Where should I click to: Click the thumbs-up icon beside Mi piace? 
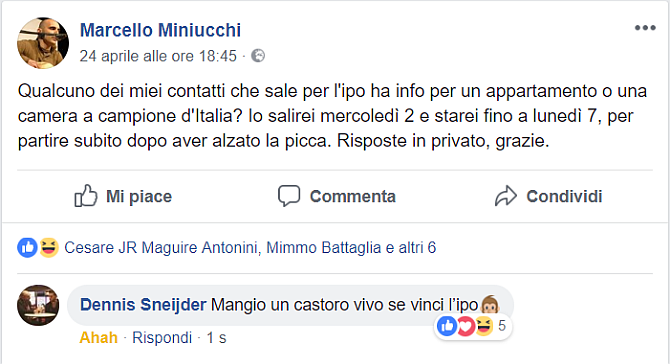point(86,196)
